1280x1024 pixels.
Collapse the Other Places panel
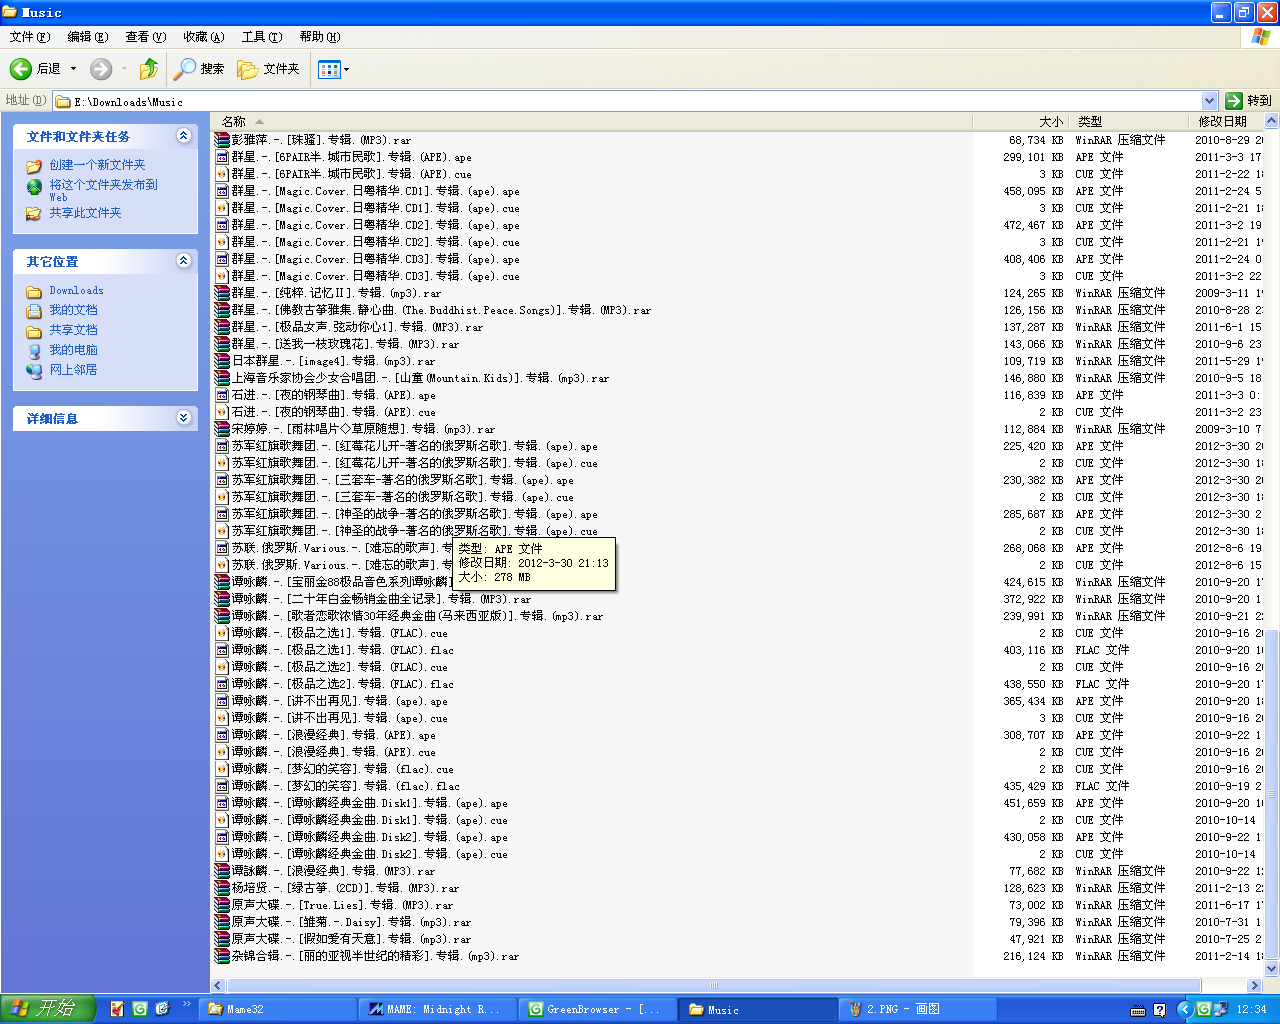(x=183, y=261)
